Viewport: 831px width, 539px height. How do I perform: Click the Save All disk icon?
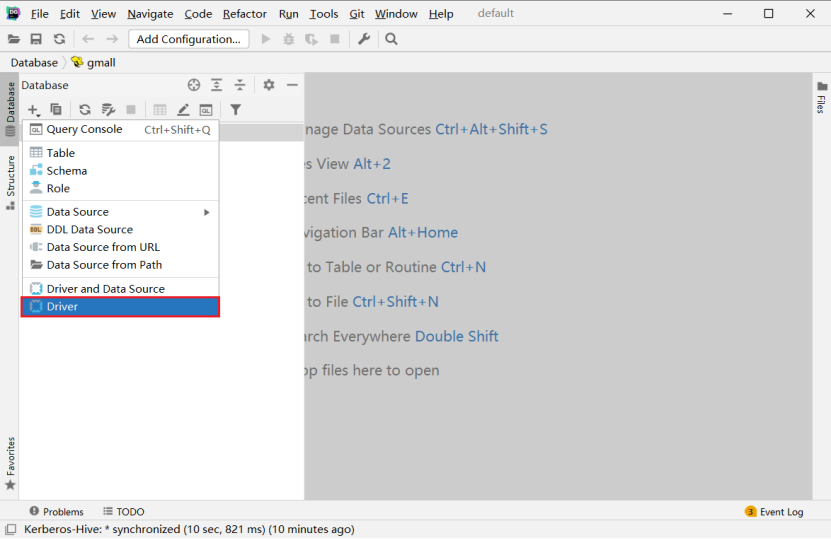coord(36,39)
